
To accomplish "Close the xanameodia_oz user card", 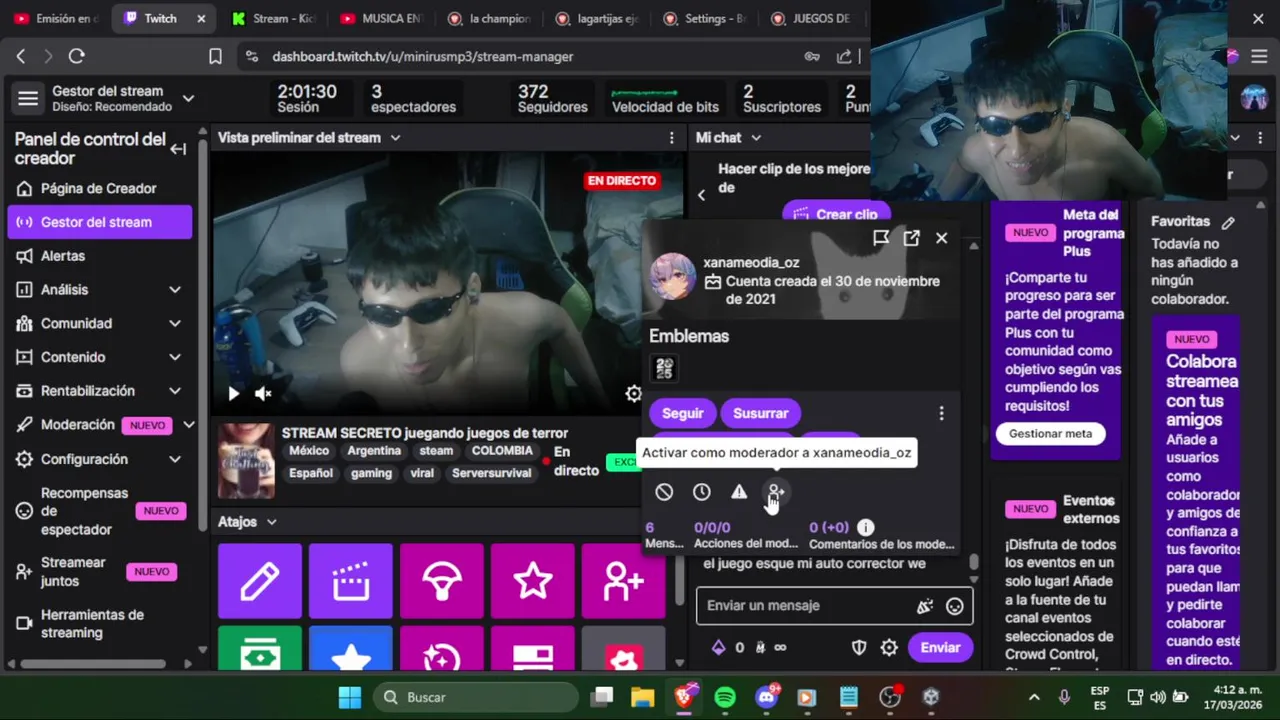I will (941, 238).
